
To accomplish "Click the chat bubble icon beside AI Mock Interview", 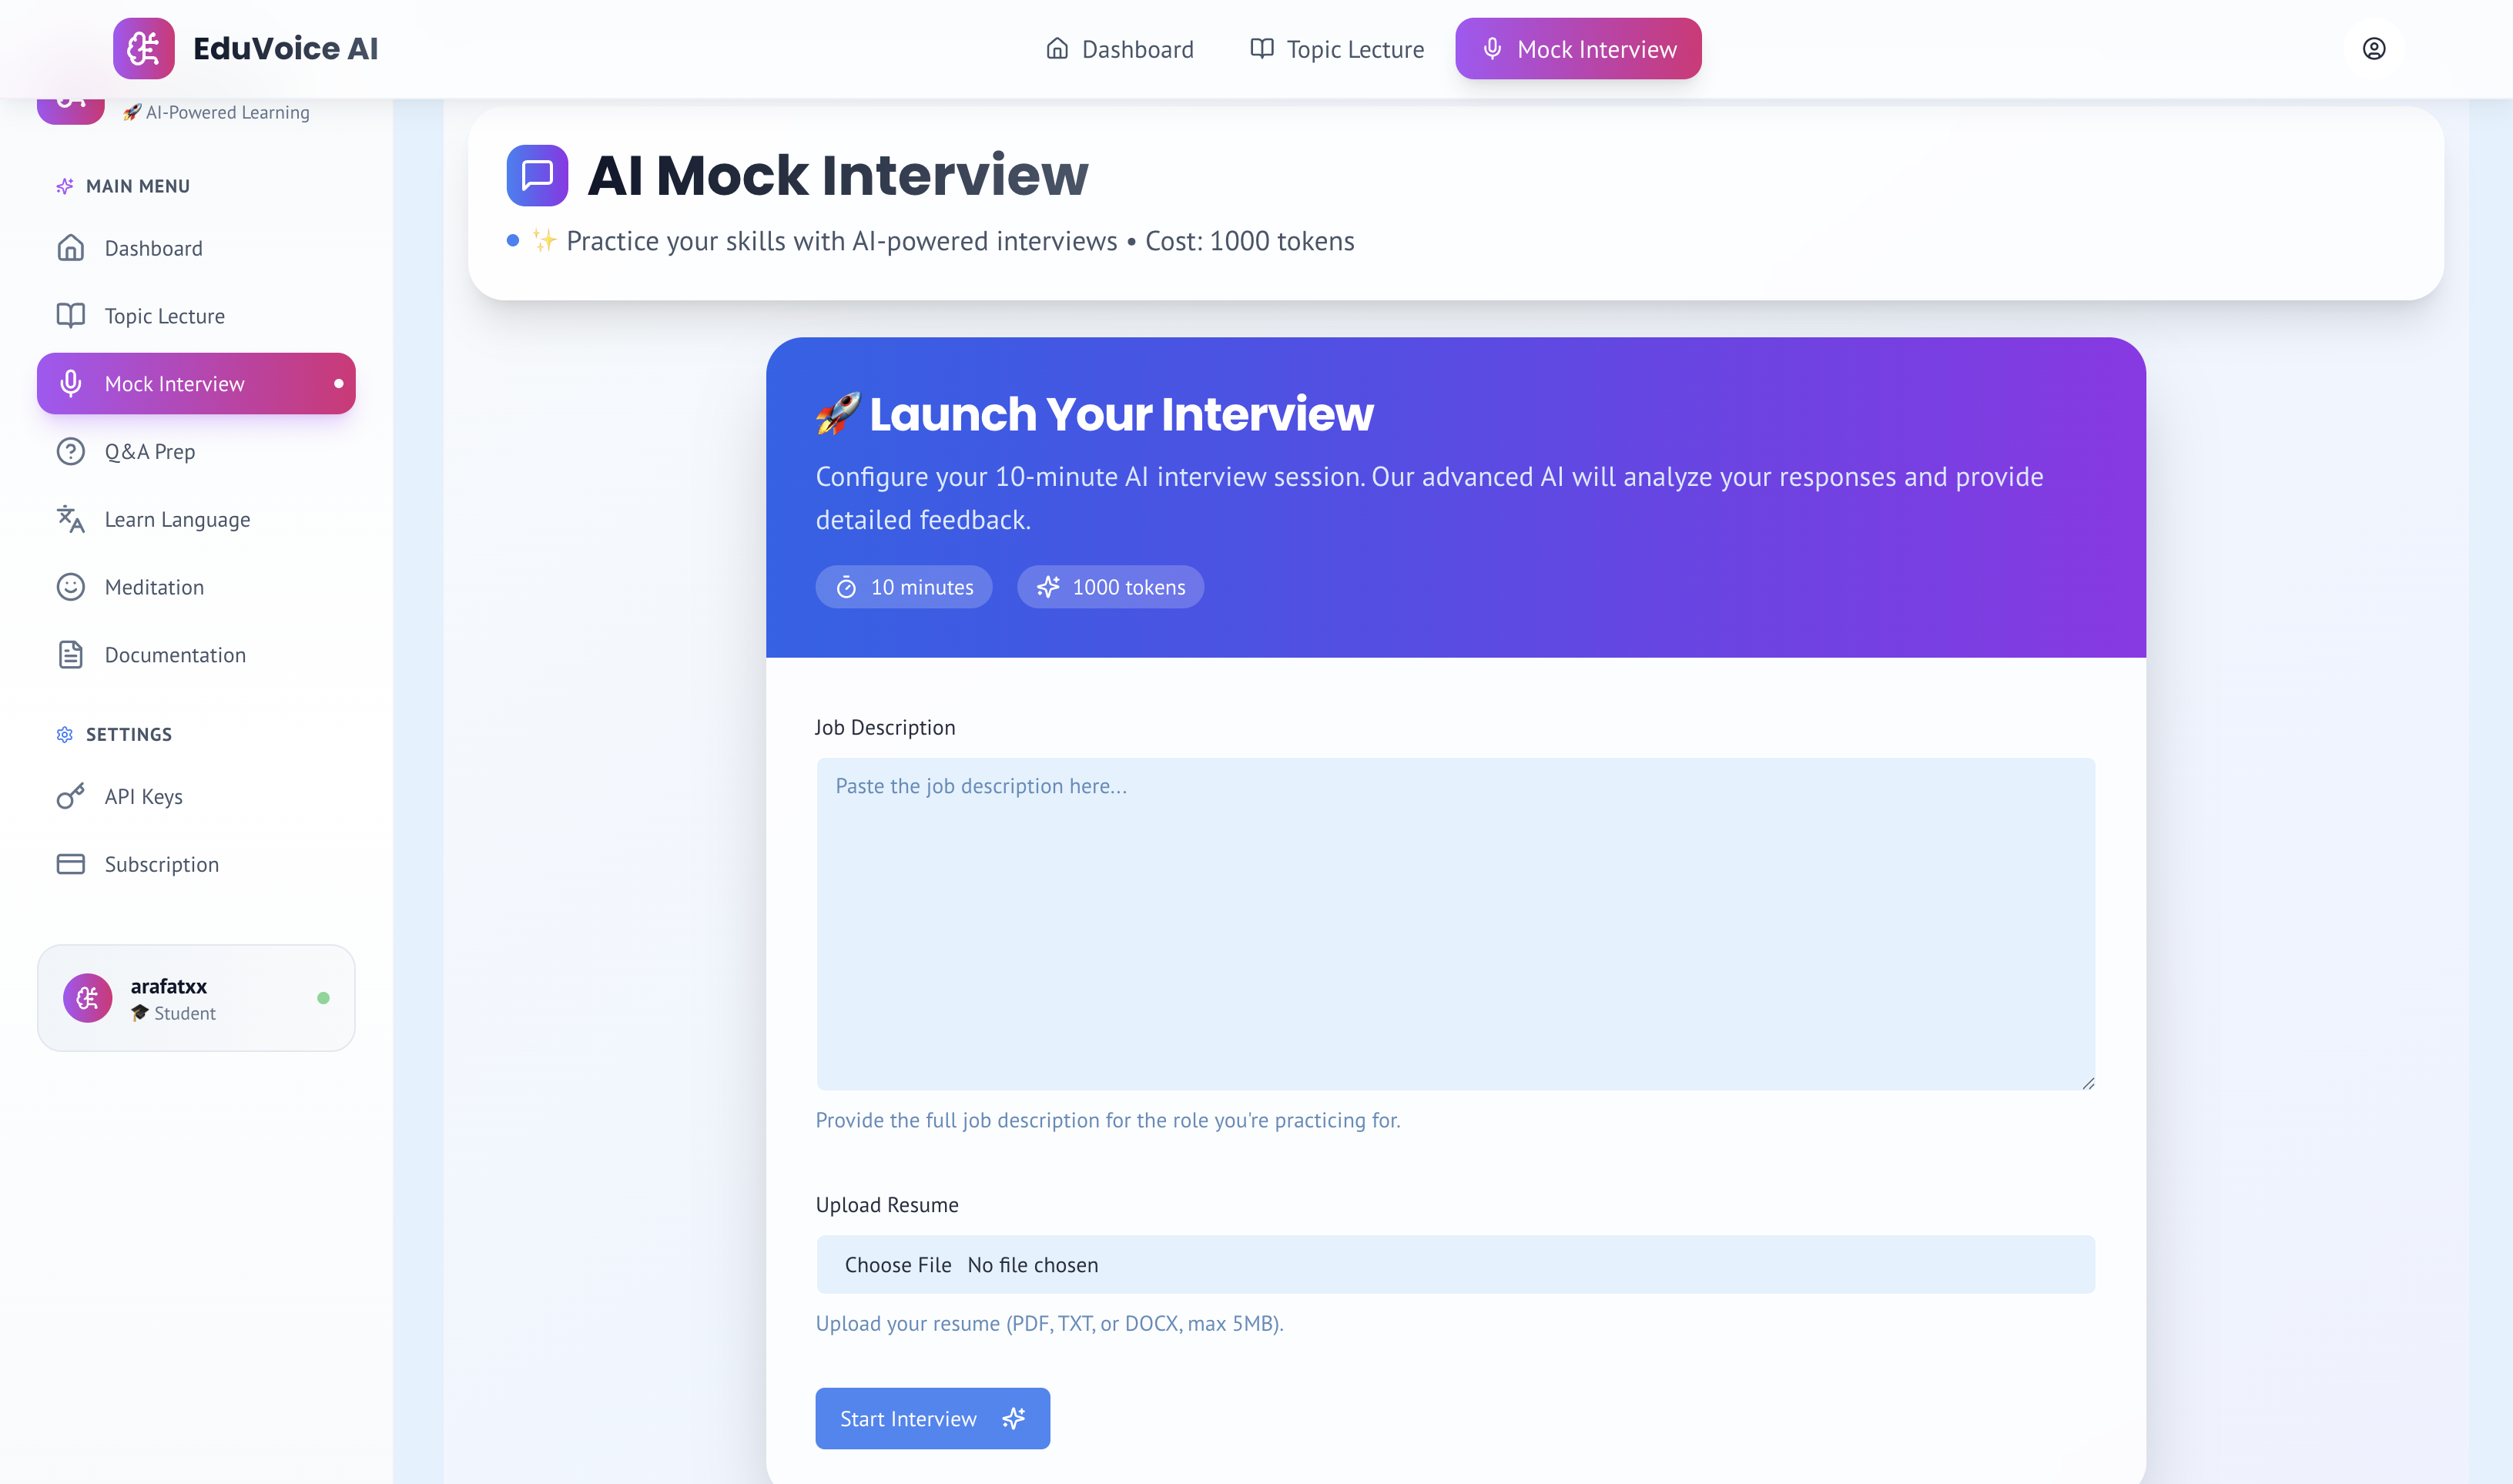I will click(x=537, y=175).
